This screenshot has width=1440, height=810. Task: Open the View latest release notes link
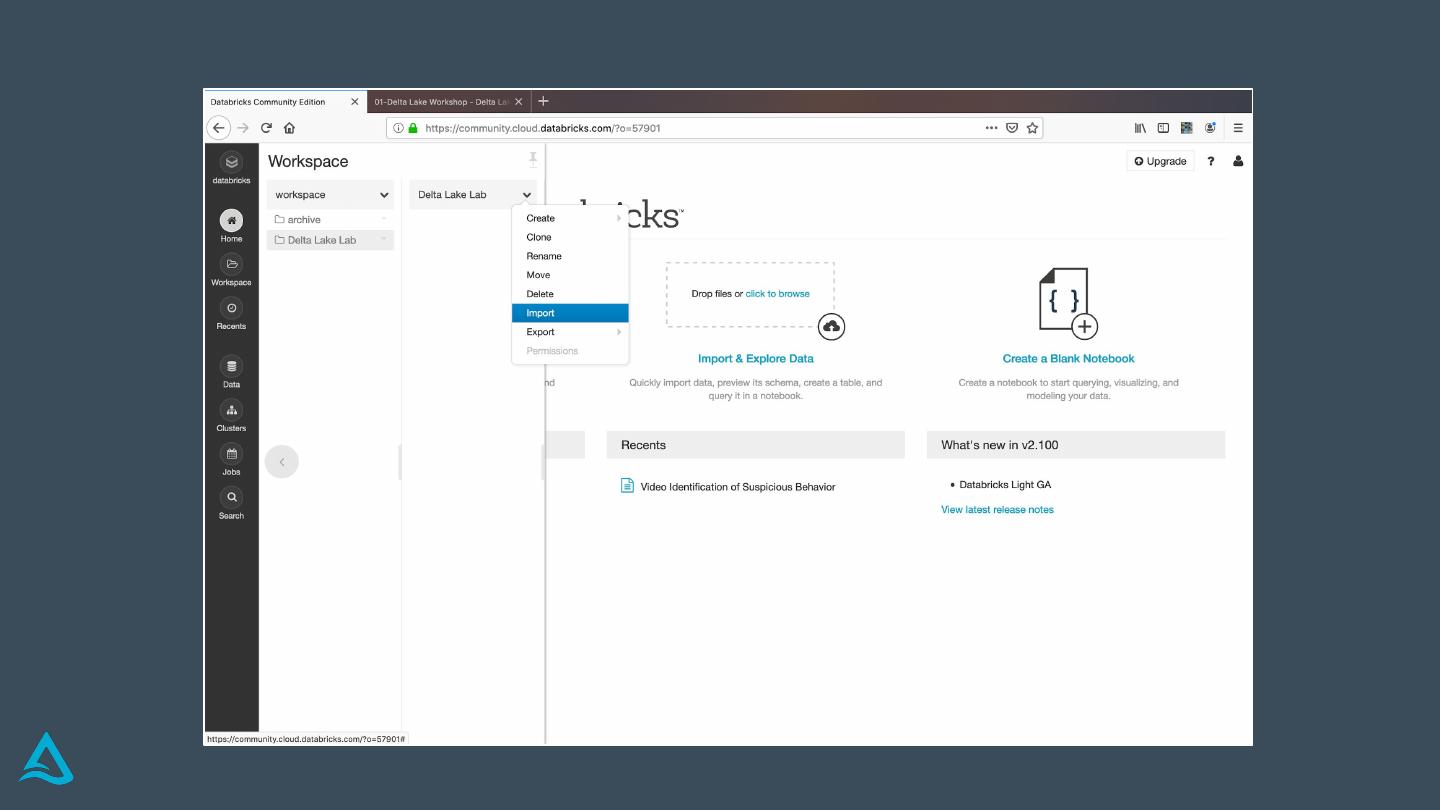click(x=997, y=510)
